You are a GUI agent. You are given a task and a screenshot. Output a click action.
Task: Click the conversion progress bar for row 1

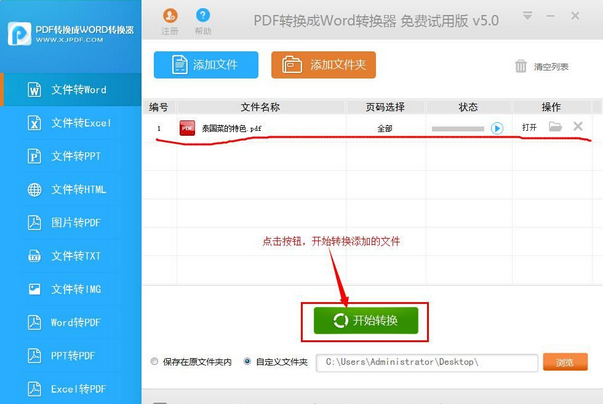pyautogui.click(x=458, y=129)
